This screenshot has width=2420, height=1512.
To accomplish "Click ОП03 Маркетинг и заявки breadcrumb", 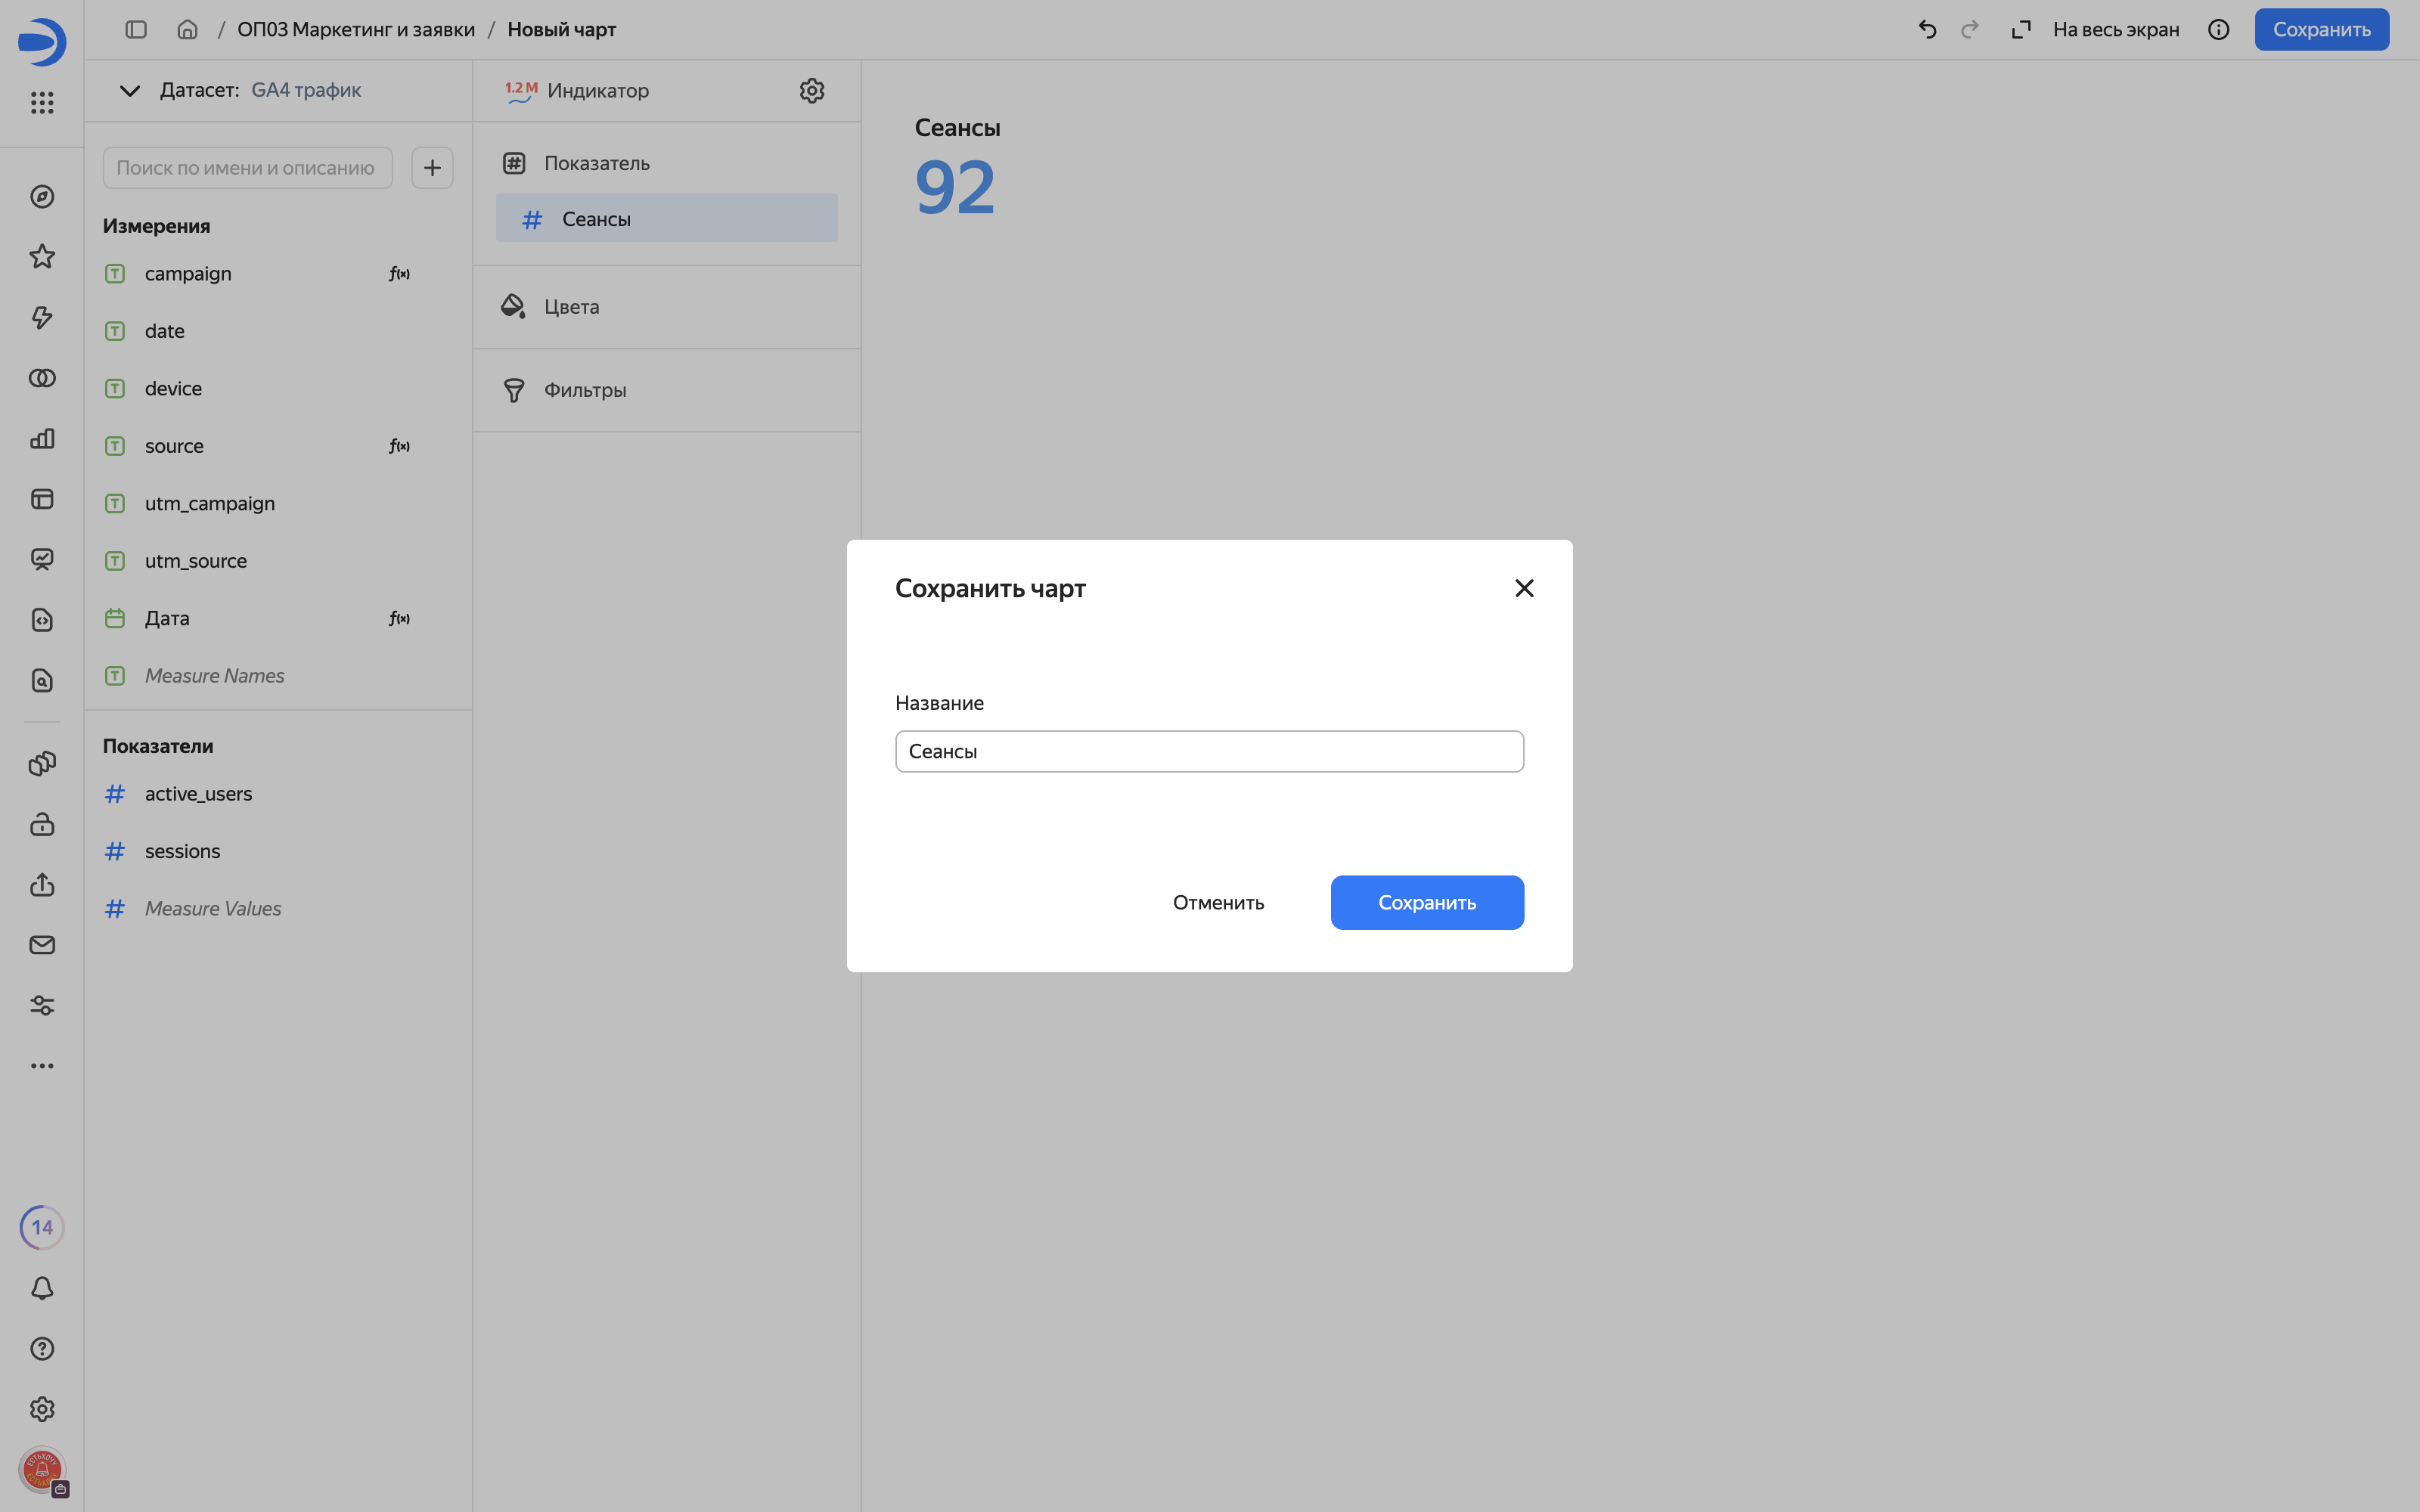I will coord(356,30).
